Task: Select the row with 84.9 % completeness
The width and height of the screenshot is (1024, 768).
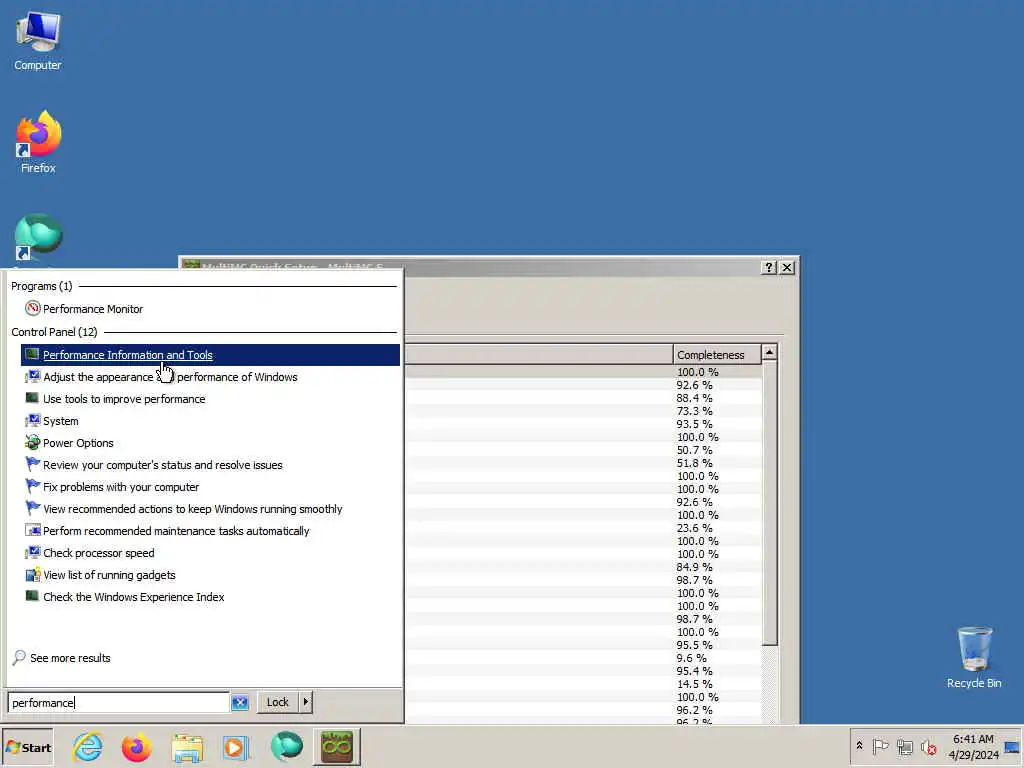Action: (583, 567)
